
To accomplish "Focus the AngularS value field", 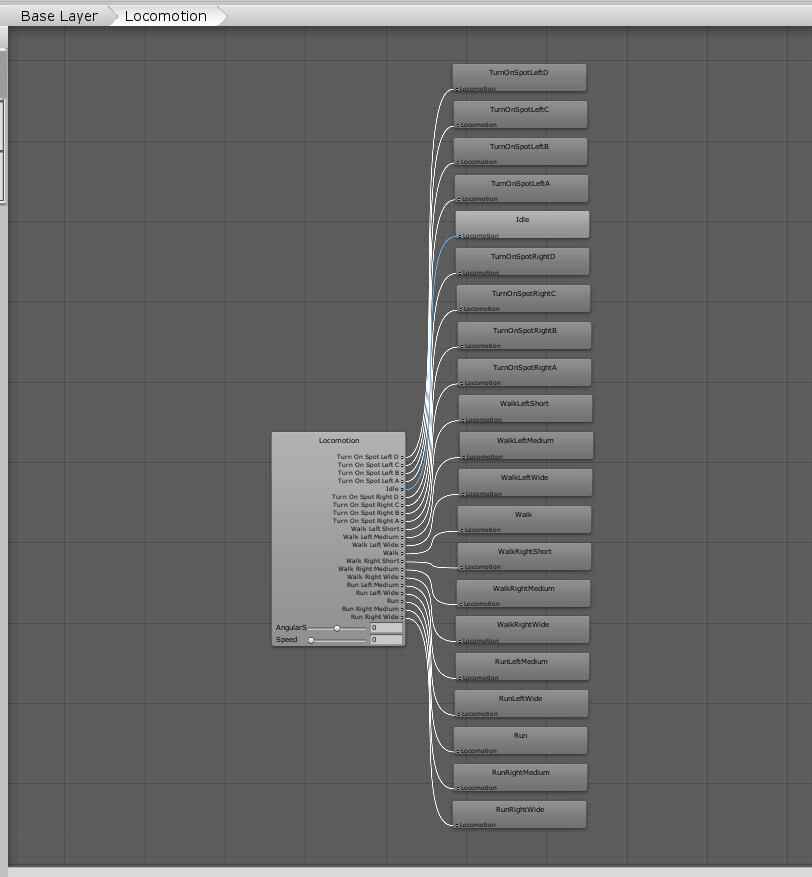I will (x=386, y=628).
